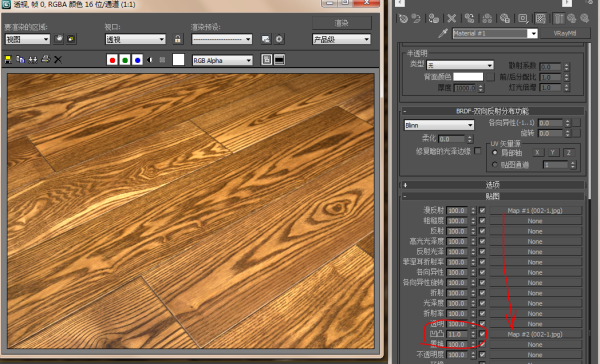This screenshot has width=600, height=364.
Task: Click the white color swatch in render toolbar
Action: [178, 60]
